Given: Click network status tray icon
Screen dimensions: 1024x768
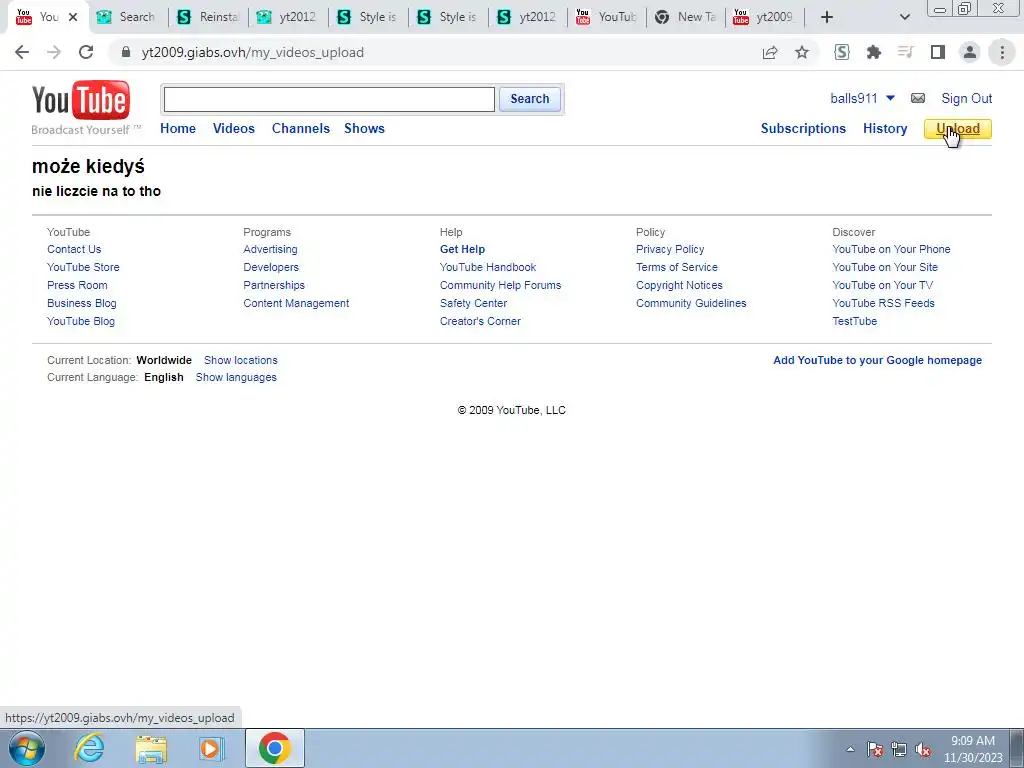Looking at the screenshot, I should click(899, 749).
